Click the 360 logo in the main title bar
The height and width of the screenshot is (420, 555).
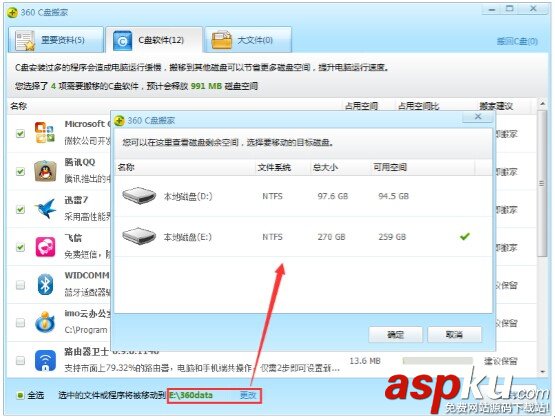pos(12,13)
